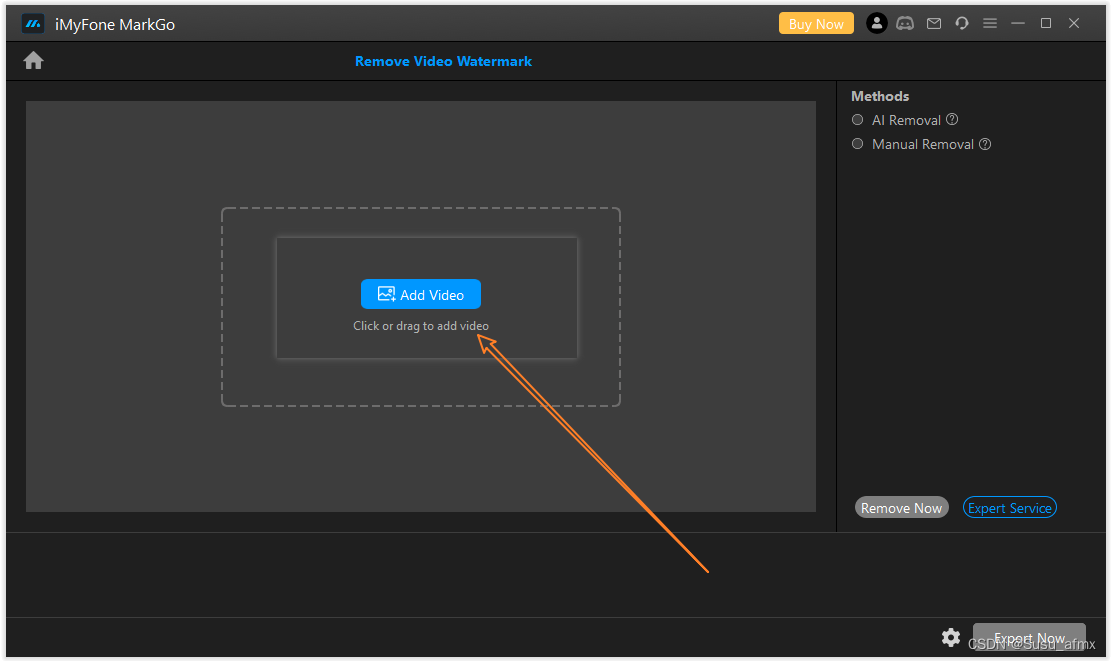This screenshot has width=1112, height=661.
Task: Click the Add Video button
Action: pyautogui.click(x=421, y=294)
